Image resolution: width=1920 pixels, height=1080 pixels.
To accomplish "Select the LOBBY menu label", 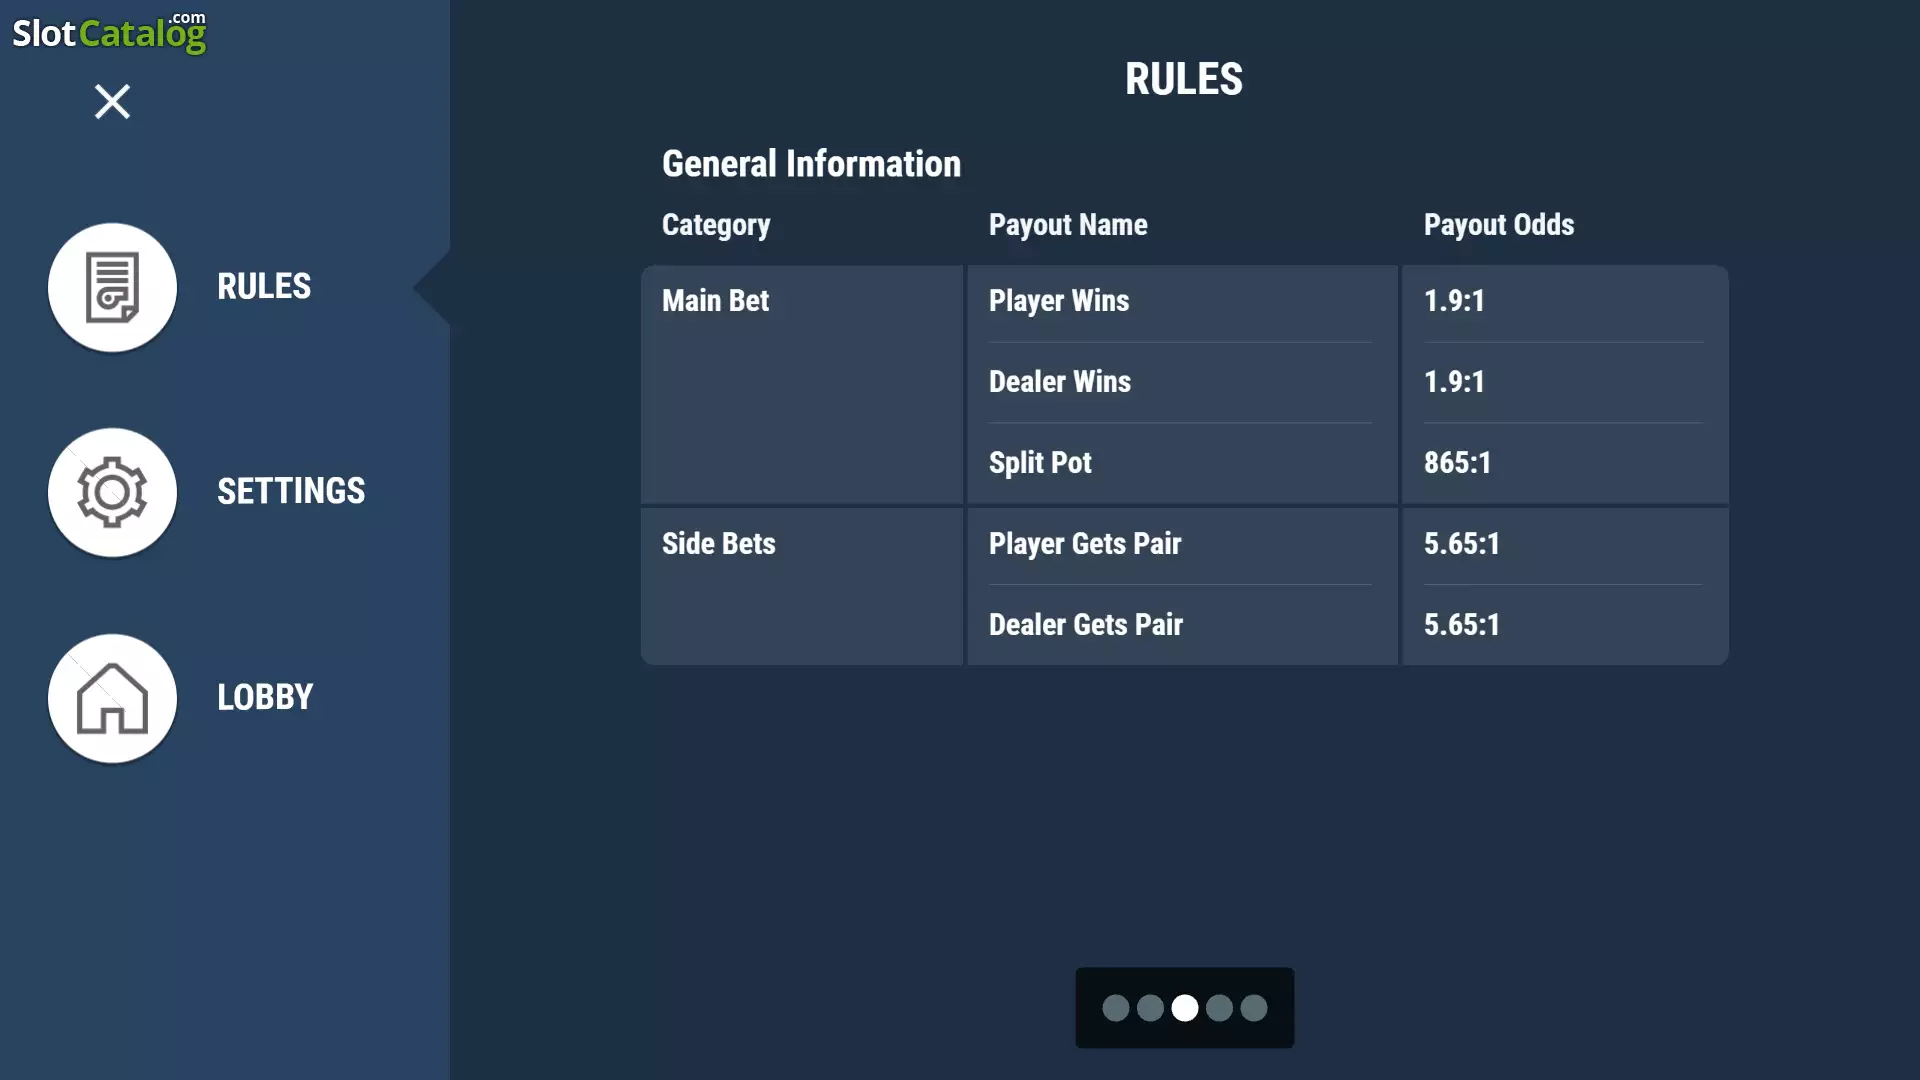I will pos(265,698).
